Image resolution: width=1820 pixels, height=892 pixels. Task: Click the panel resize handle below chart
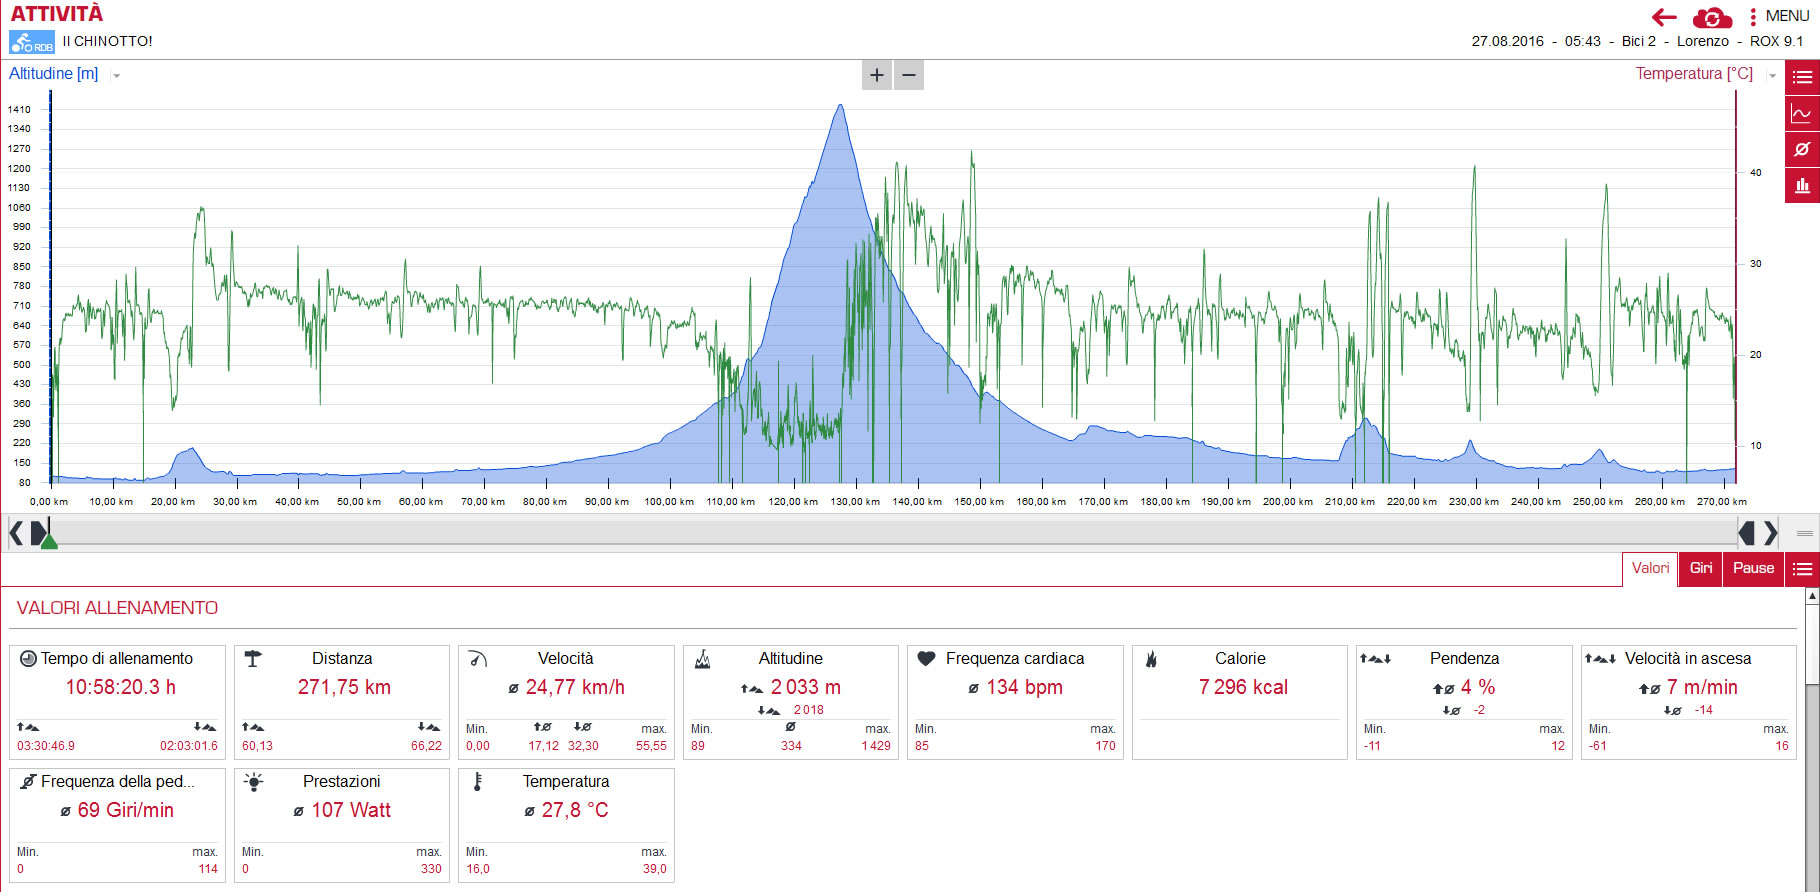(x=1805, y=533)
